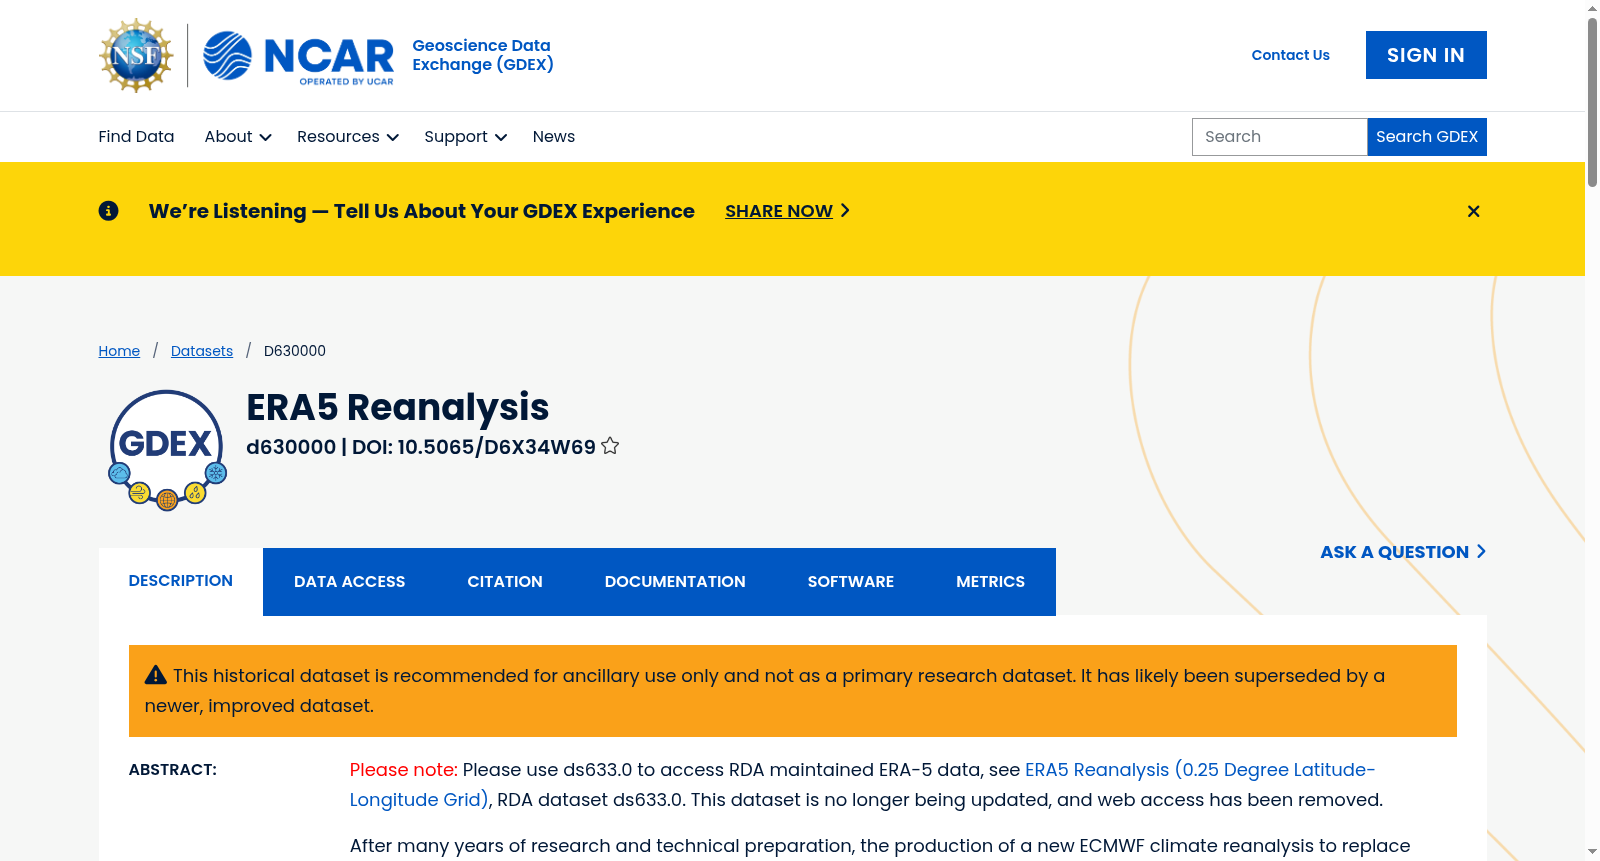1600x861 pixels.
Task: Switch to the Description tab
Action: [181, 581]
